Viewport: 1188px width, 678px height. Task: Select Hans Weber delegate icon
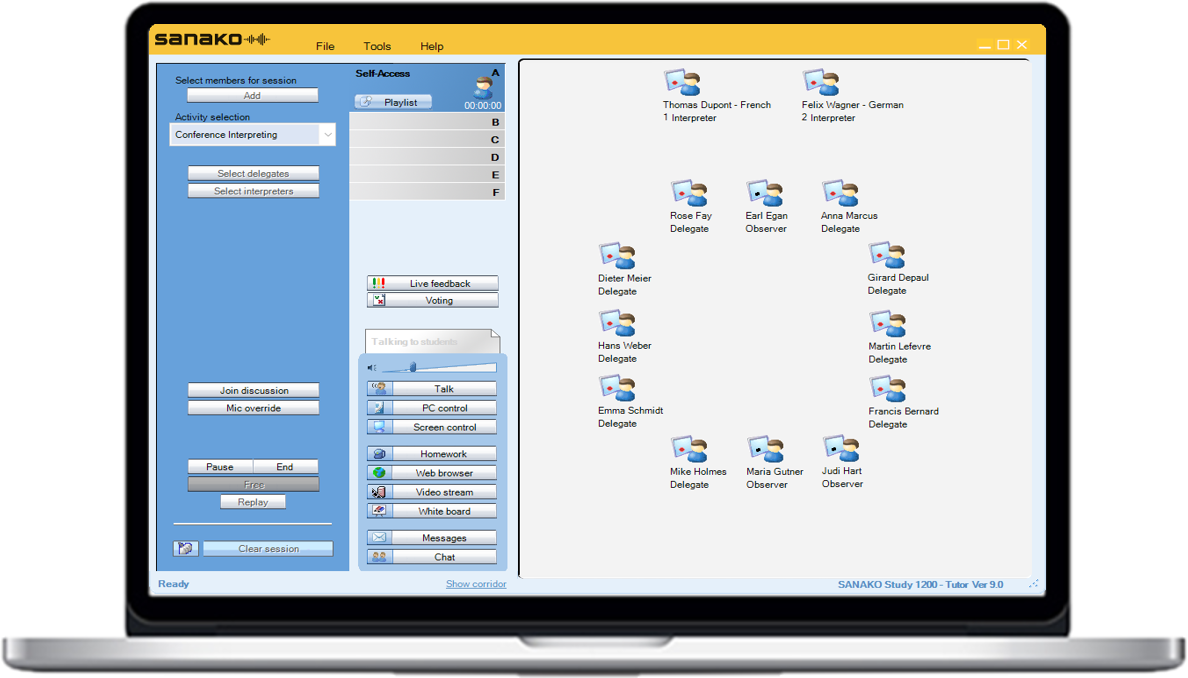coord(617,324)
